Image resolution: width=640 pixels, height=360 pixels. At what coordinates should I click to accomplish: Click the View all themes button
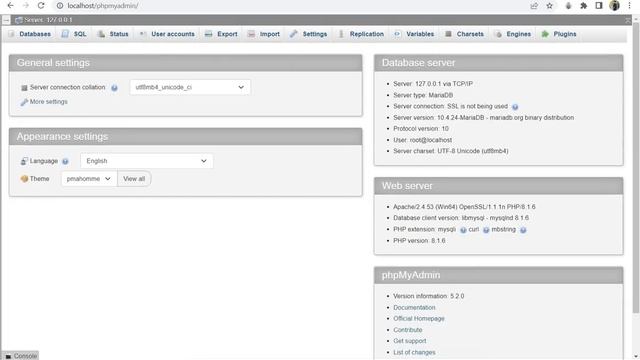pos(134,179)
